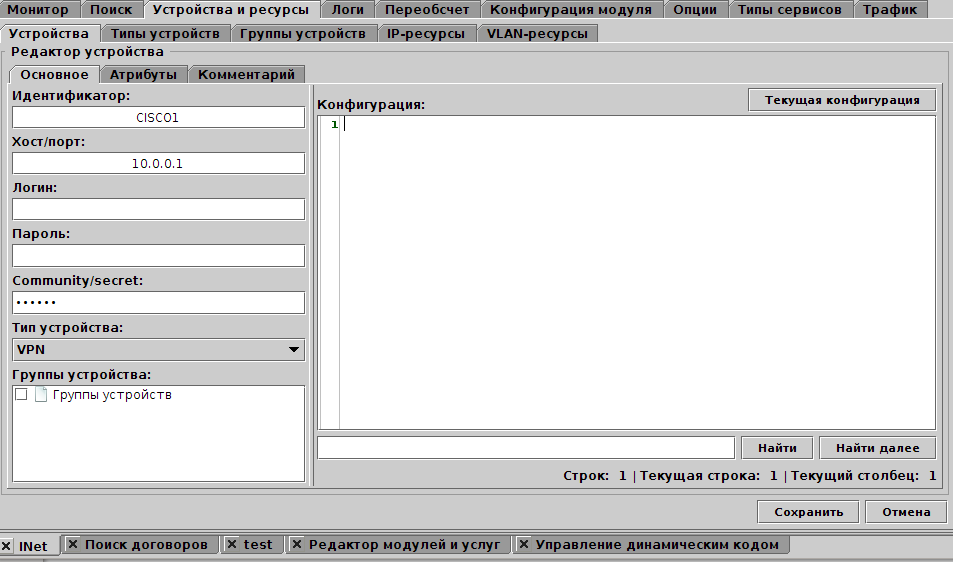Focus the search field beside Найти
The image size is (953, 562).
coord(525,448)
